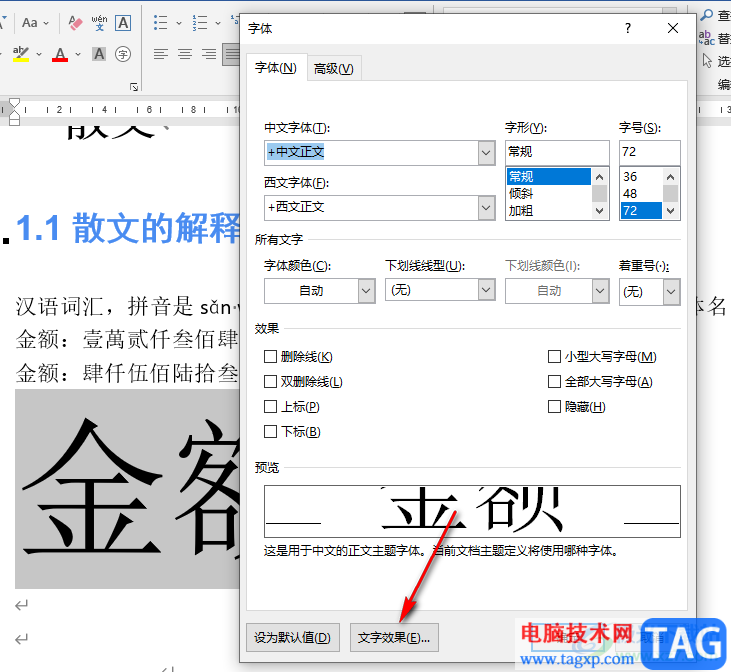Click the Select cursor icon in ribbon
Viewport: 731px width, 672px height.
(707, 61)
